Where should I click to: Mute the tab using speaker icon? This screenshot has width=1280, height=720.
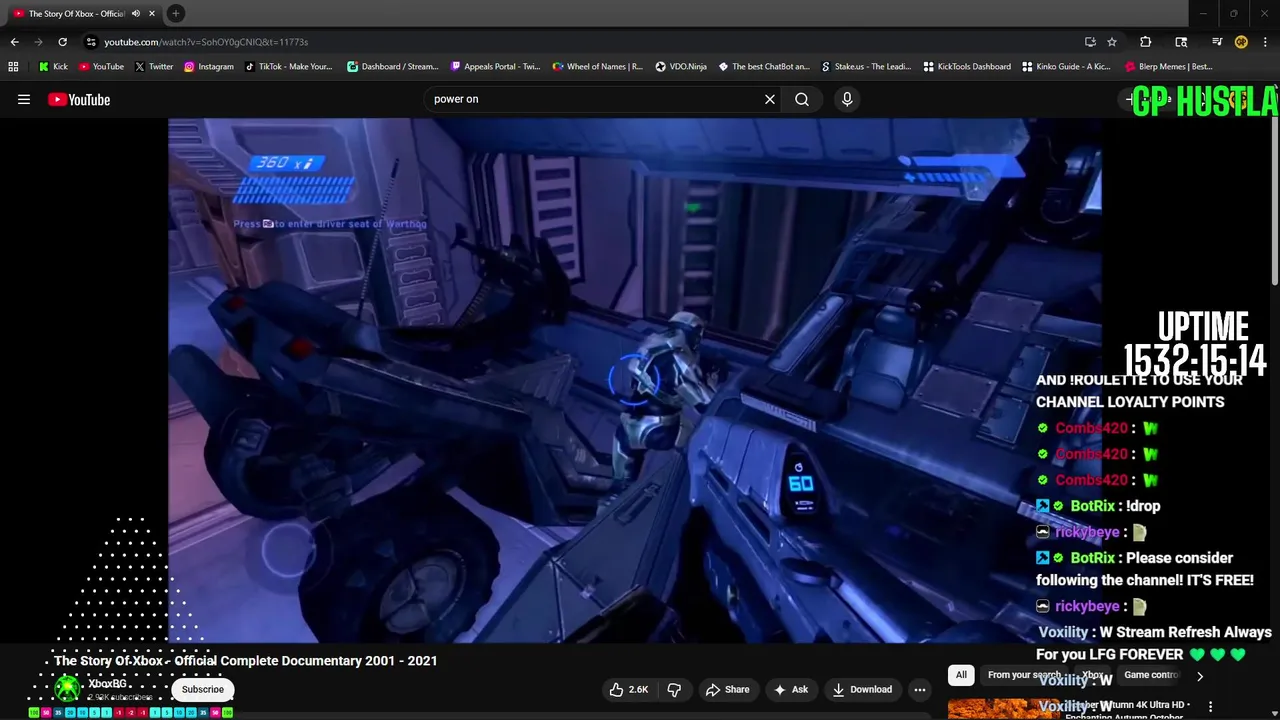click(x=135, y=13)
